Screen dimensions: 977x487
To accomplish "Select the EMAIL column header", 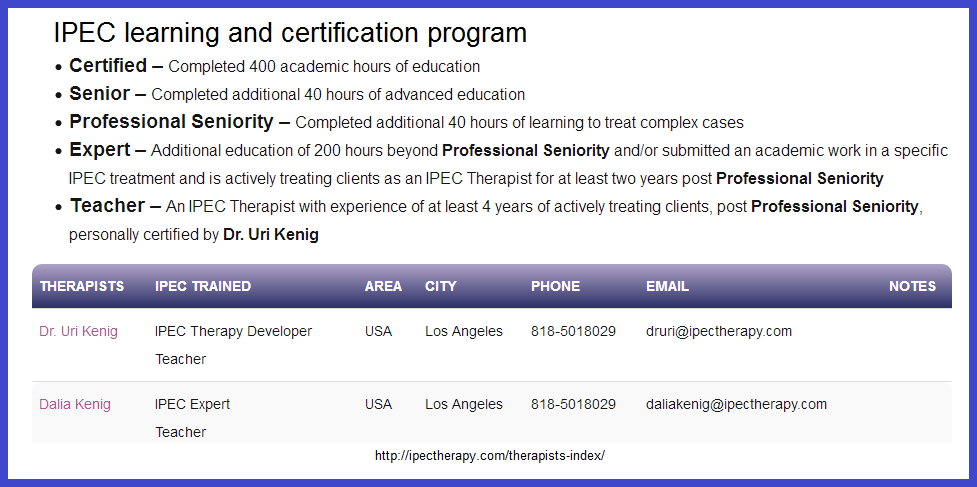I will pos(667,286).
